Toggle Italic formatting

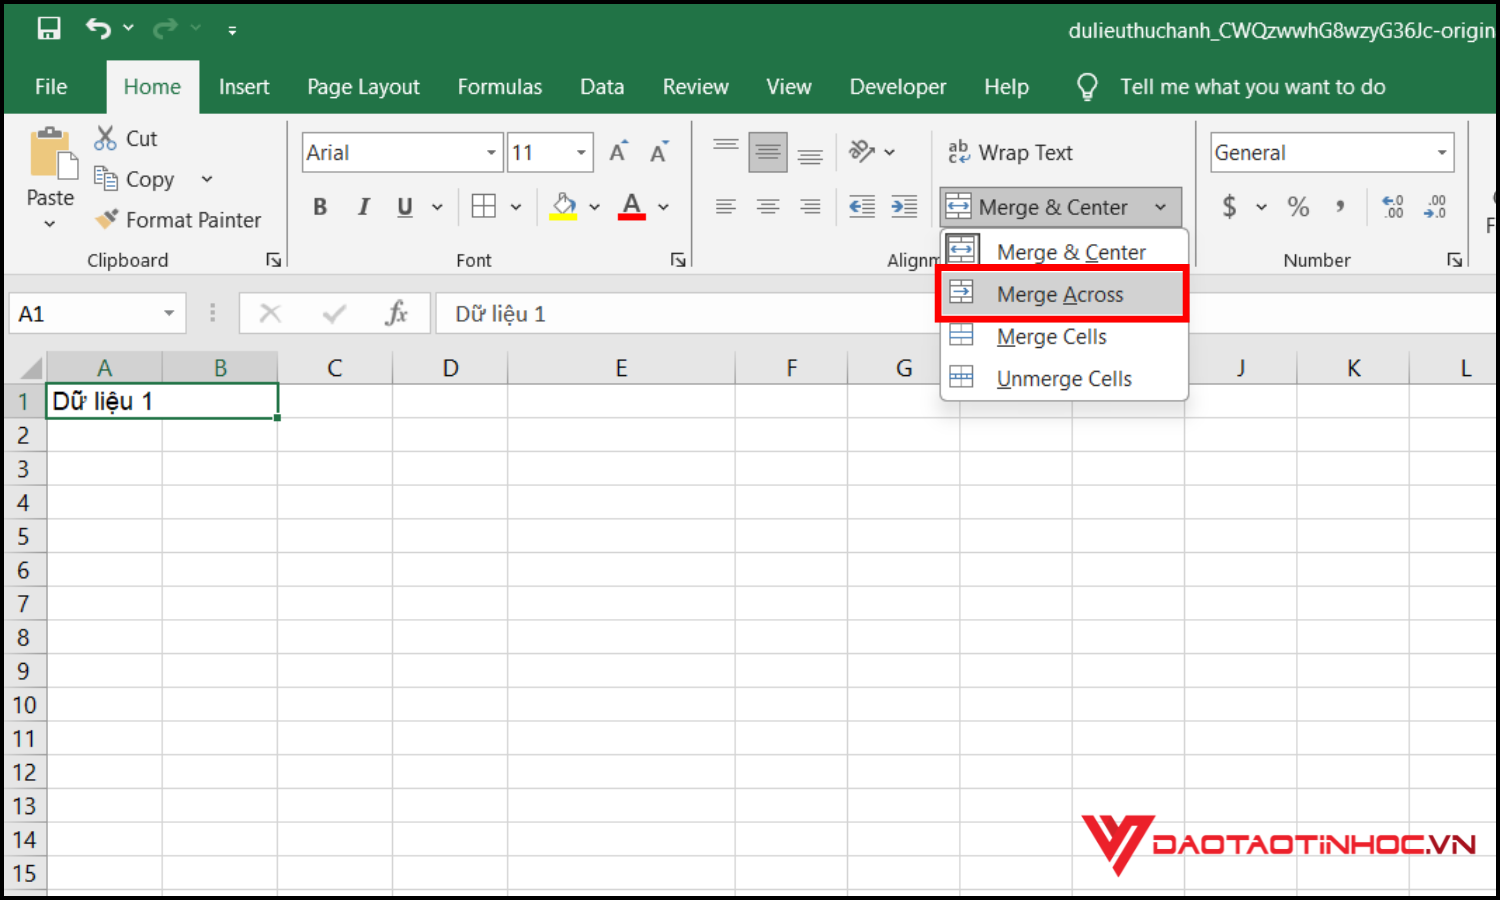click(363, 207)
